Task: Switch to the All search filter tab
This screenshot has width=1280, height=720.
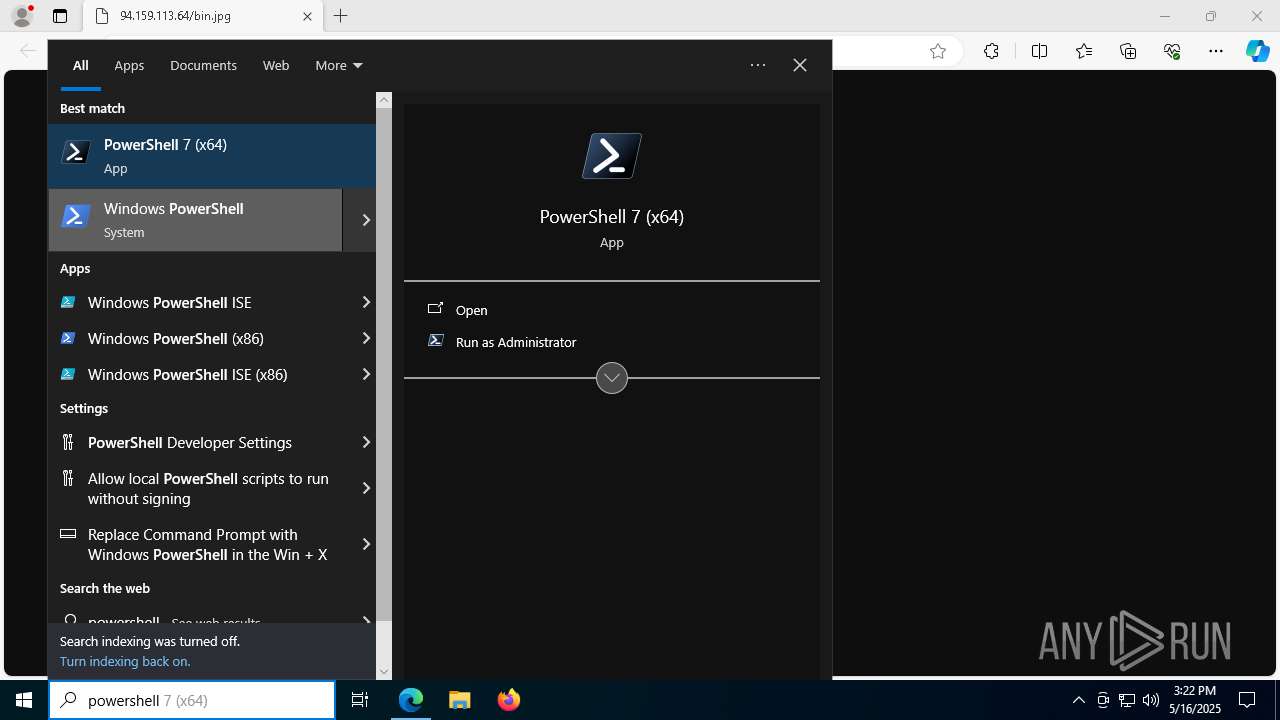Action: (81, 65)
